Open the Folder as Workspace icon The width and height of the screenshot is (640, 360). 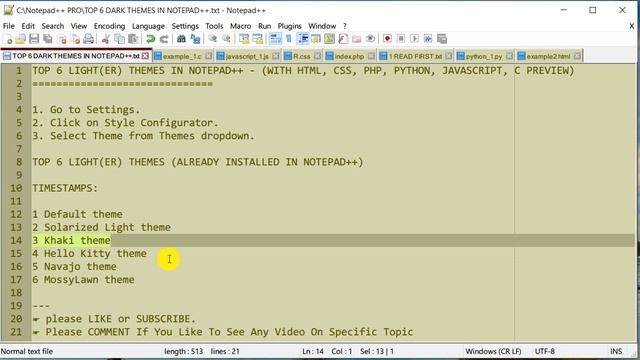click(357, 39)
